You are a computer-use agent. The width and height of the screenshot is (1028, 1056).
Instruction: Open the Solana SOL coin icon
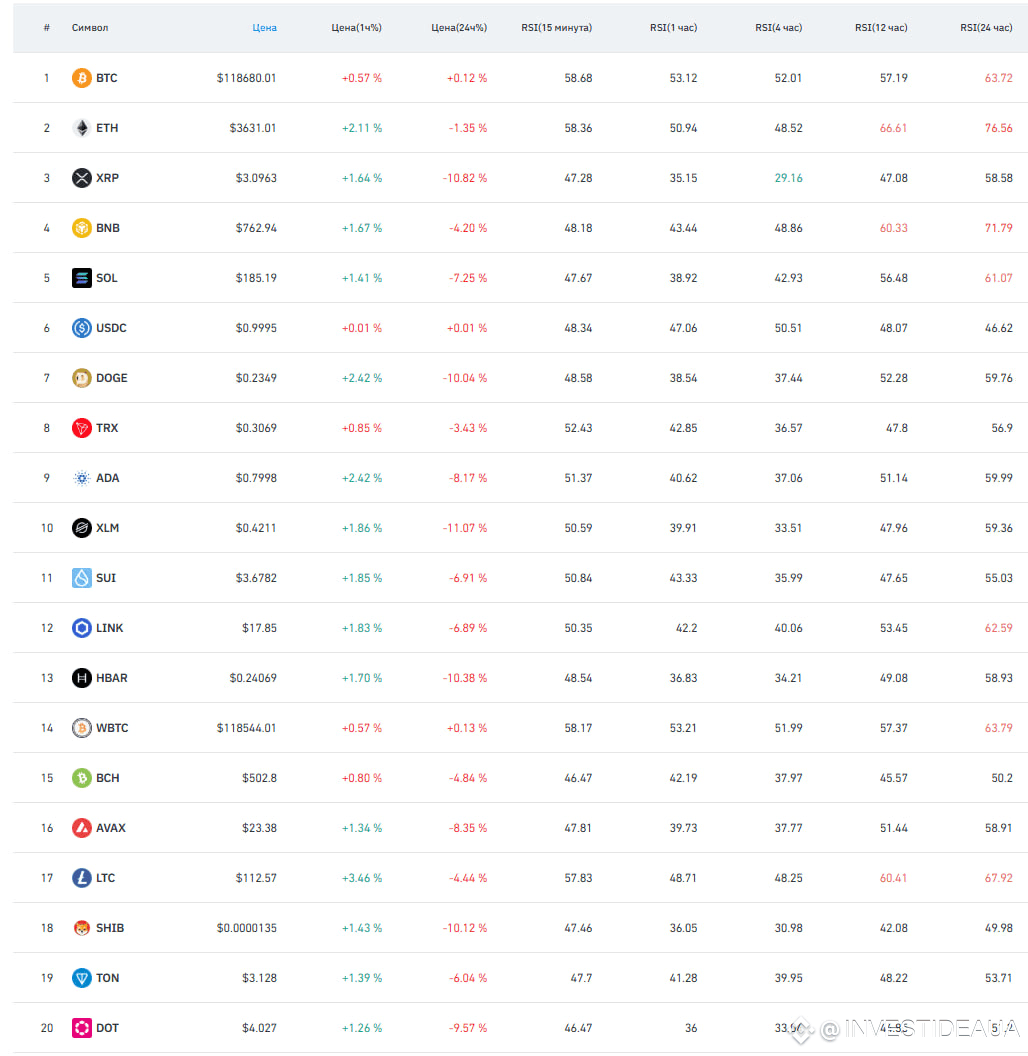point(82,277)
